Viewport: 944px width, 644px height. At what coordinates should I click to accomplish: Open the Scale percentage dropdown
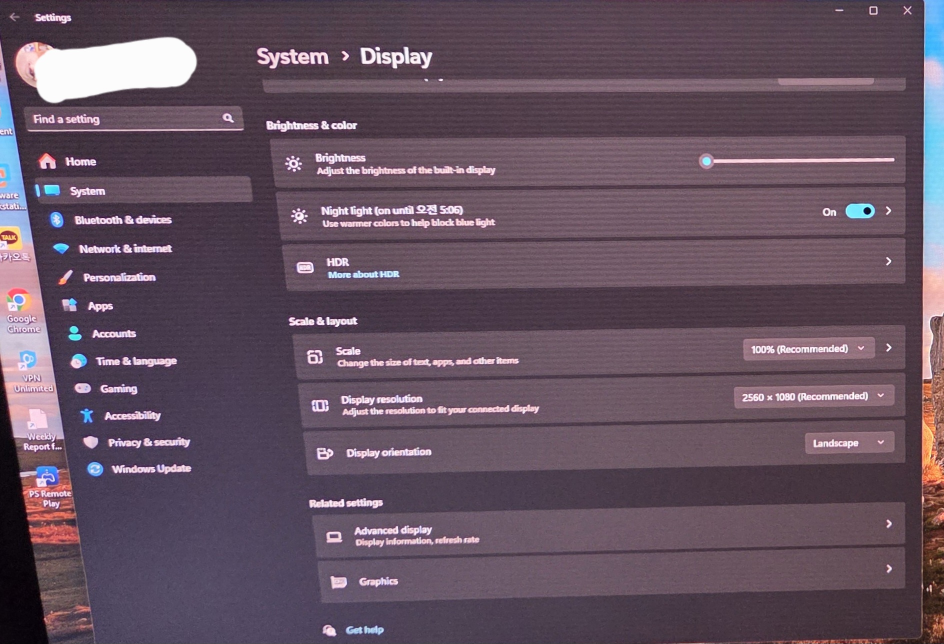[809, 349]
